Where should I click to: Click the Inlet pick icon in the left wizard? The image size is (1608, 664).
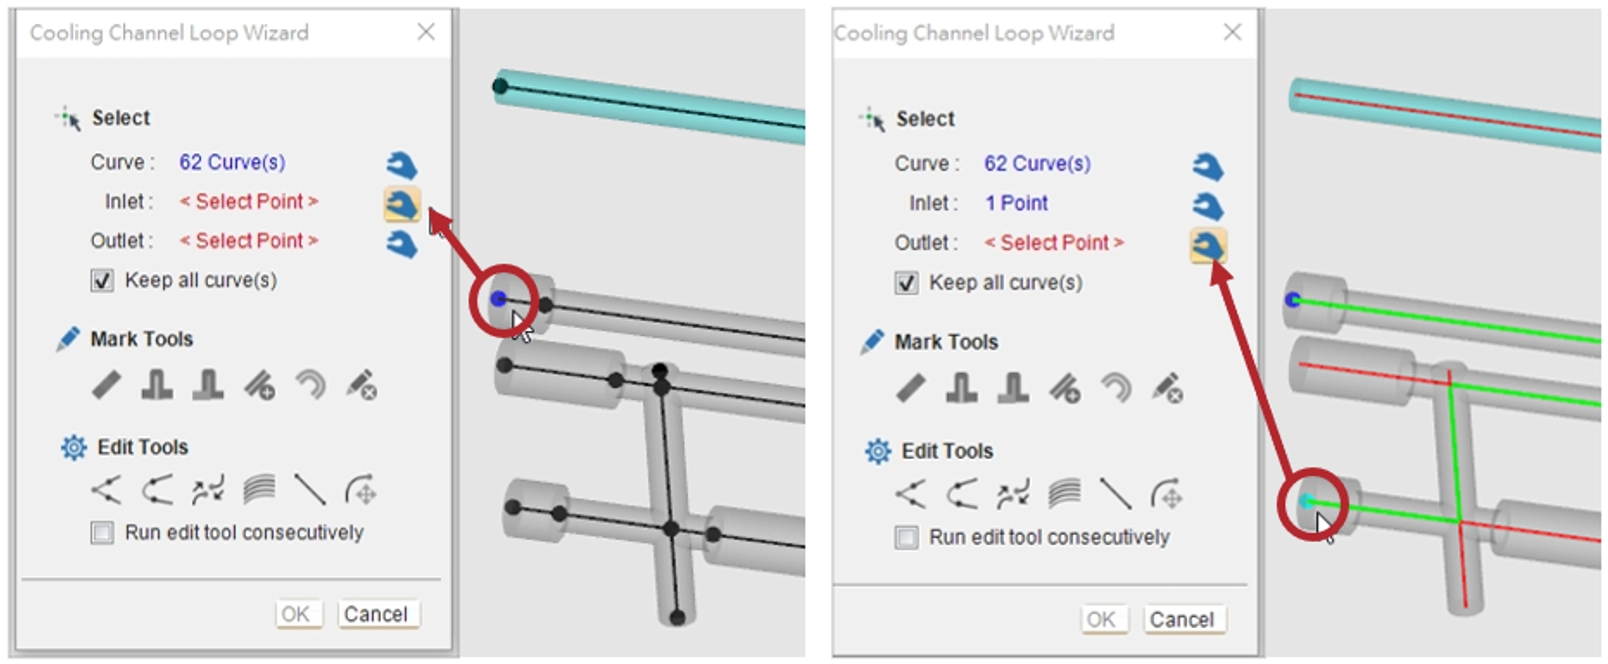pos(402,204)
